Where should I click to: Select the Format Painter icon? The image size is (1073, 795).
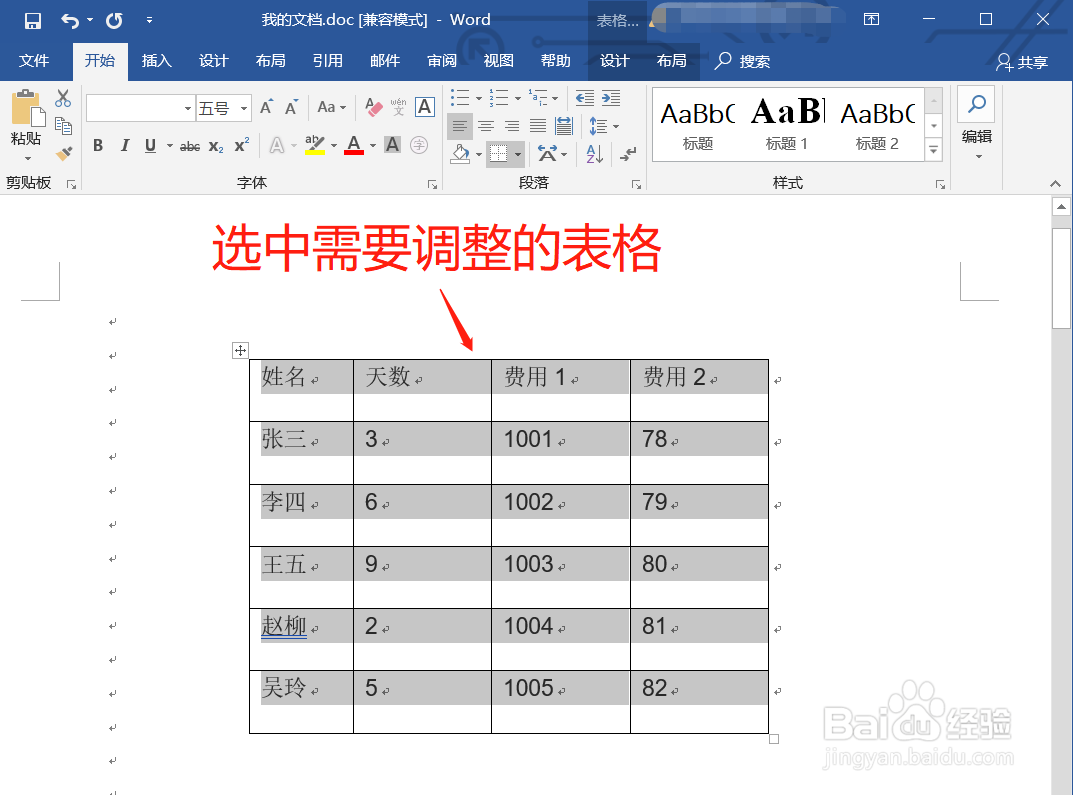(62, 152)
